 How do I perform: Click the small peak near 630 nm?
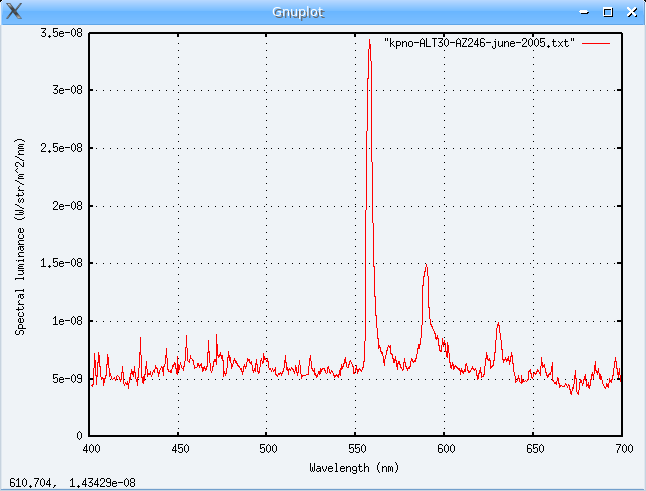pos(497,323)
